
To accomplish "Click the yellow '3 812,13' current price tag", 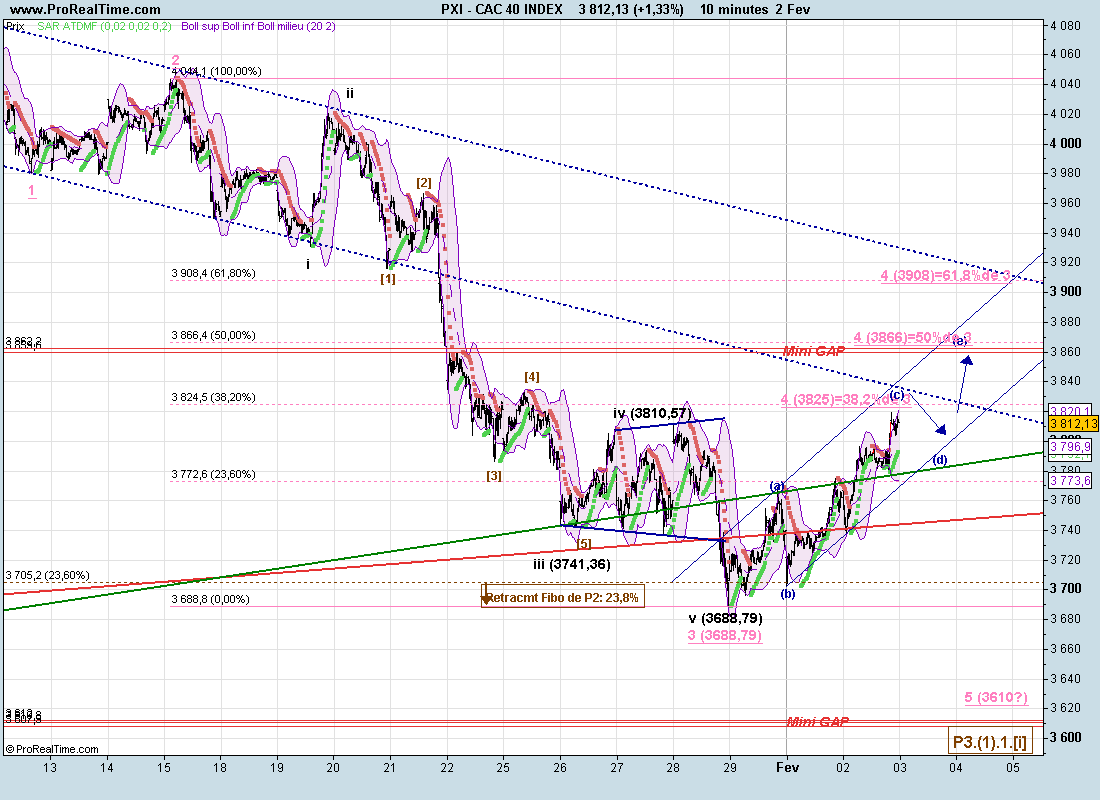I will click(x=1073, y=424).
